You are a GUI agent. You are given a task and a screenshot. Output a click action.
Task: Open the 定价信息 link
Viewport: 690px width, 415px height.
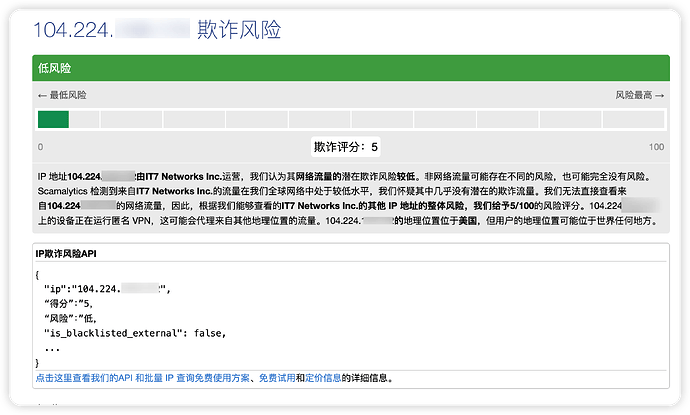pyautogui.click(x=323, y=378)
